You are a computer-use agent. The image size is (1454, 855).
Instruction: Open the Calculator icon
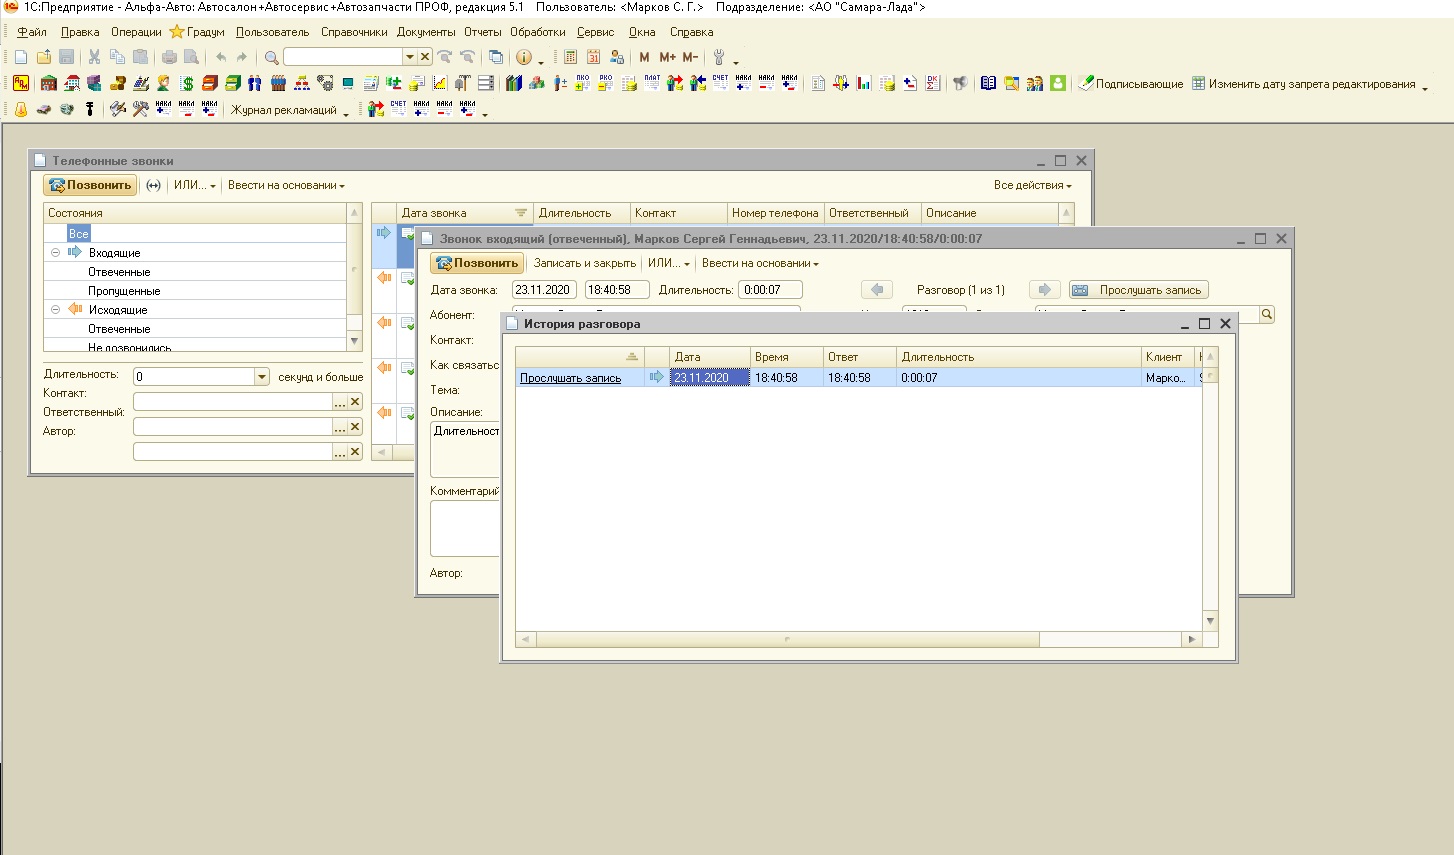[570, 57]
